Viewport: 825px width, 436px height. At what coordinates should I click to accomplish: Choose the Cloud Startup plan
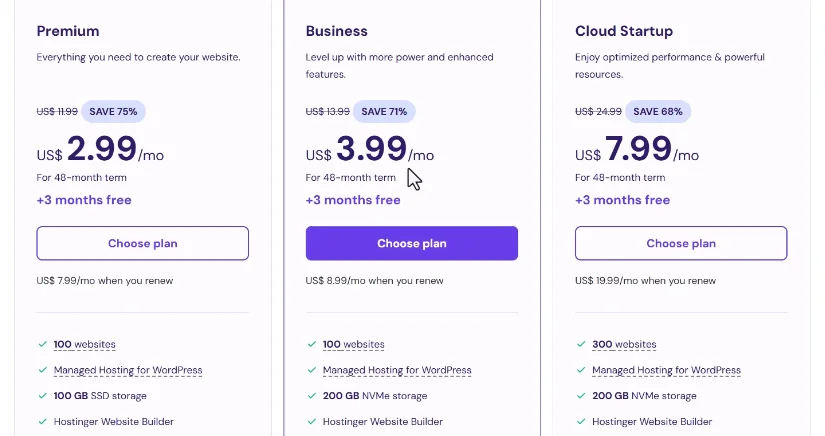tap(680, 243)
